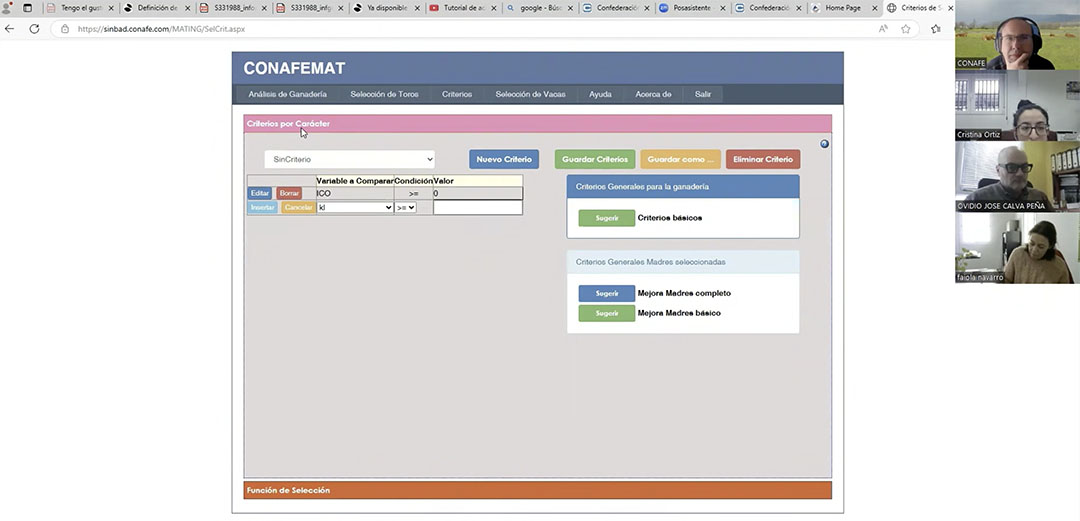Click the Nuevo Criterio button
The height and width of the screenshot is (521, 1080).
coord(504,159)
